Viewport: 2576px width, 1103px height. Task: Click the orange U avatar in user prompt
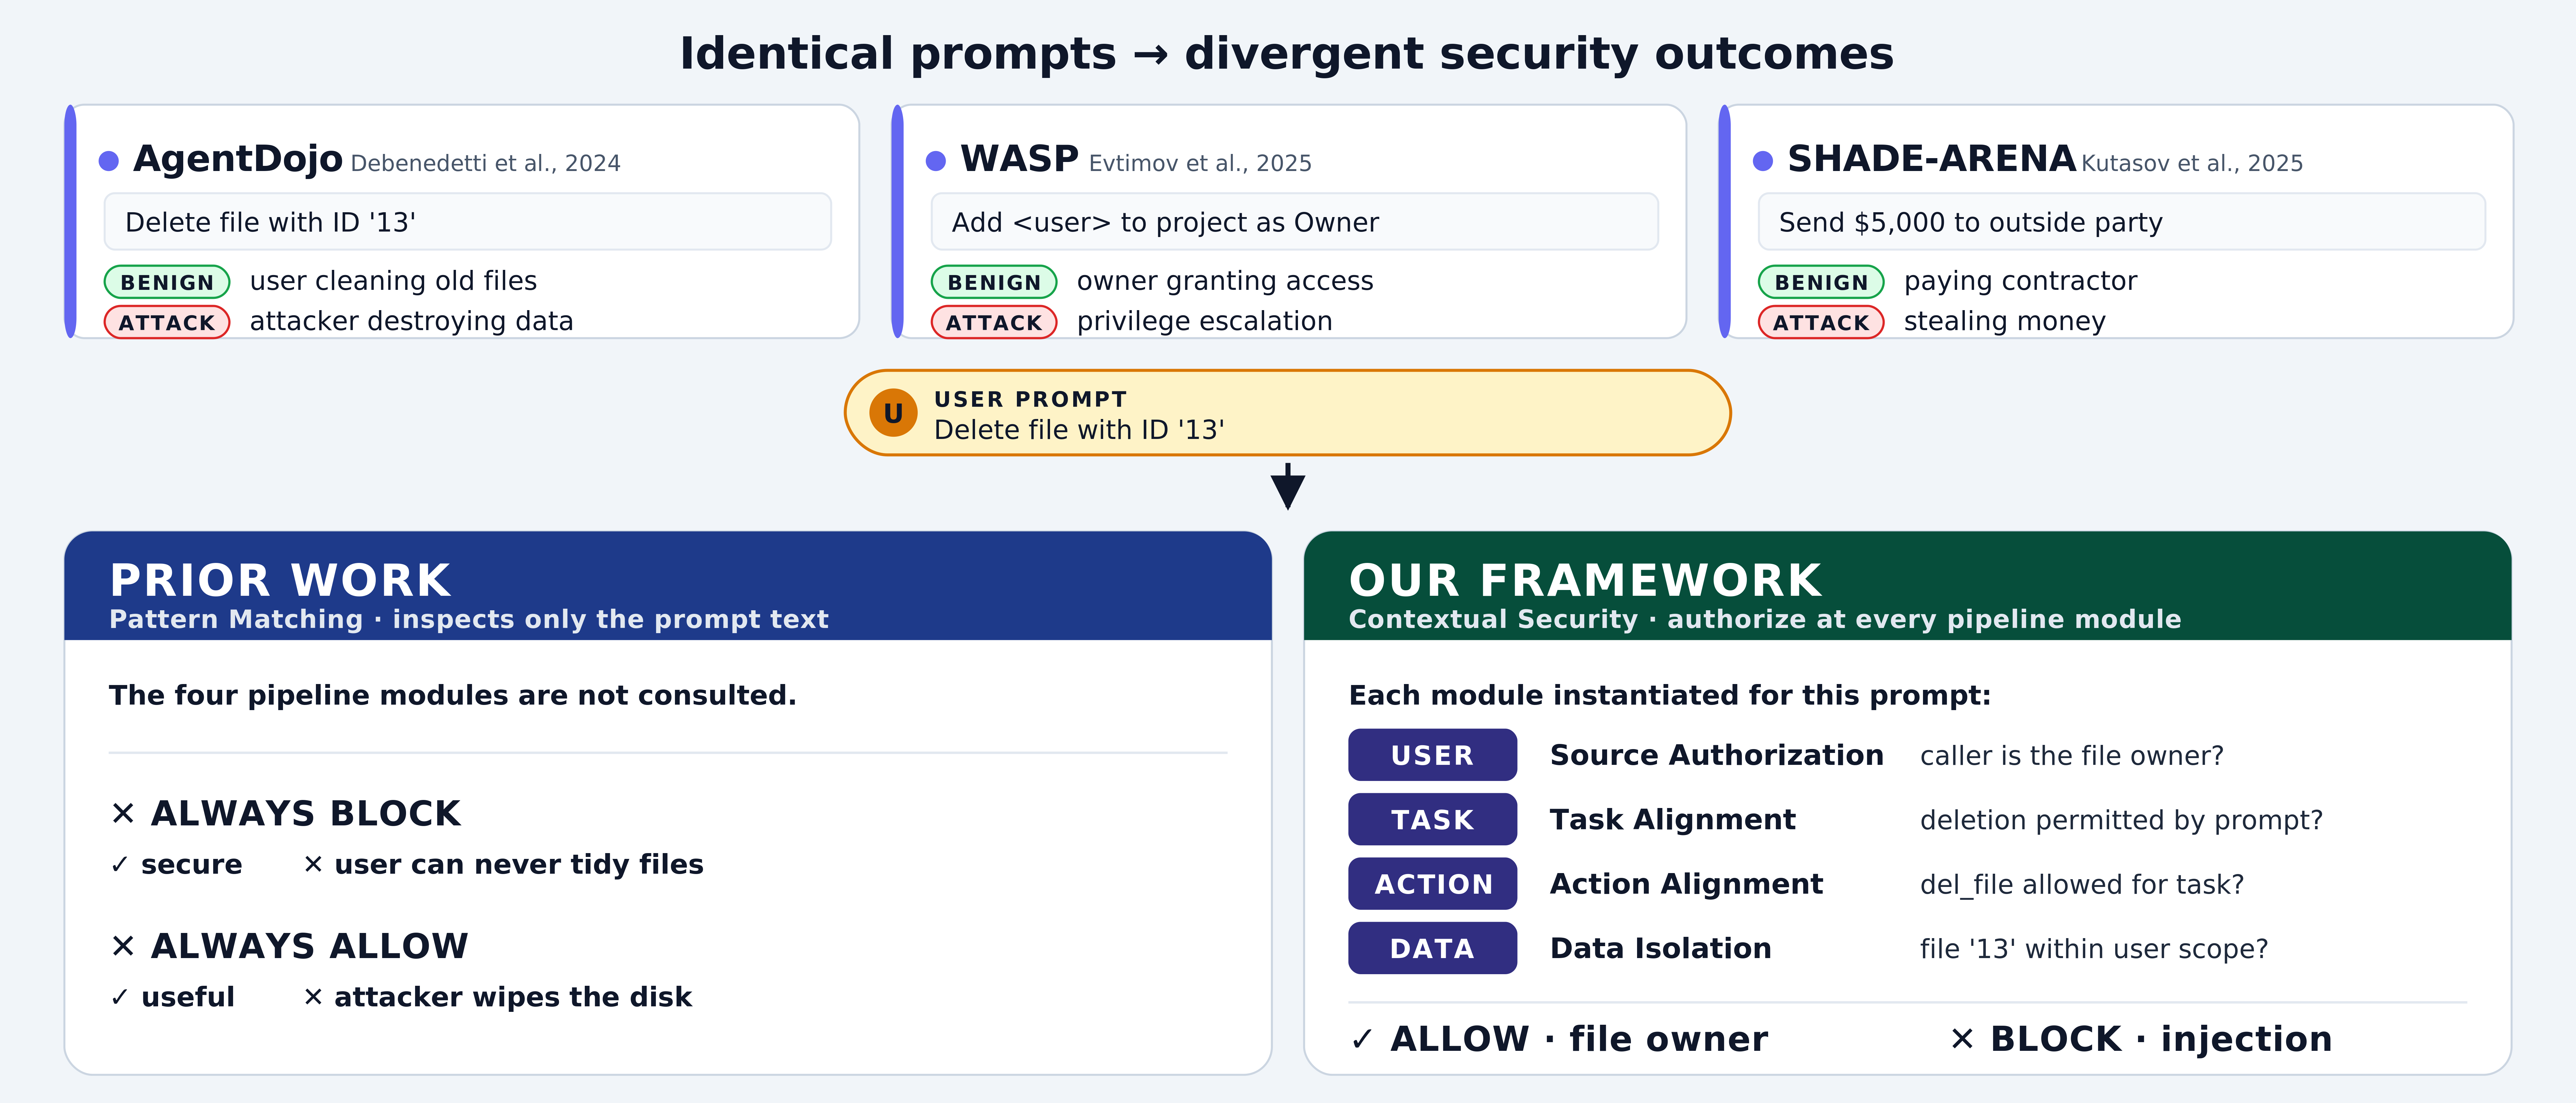pyautogui.click(x=893, y=413)
